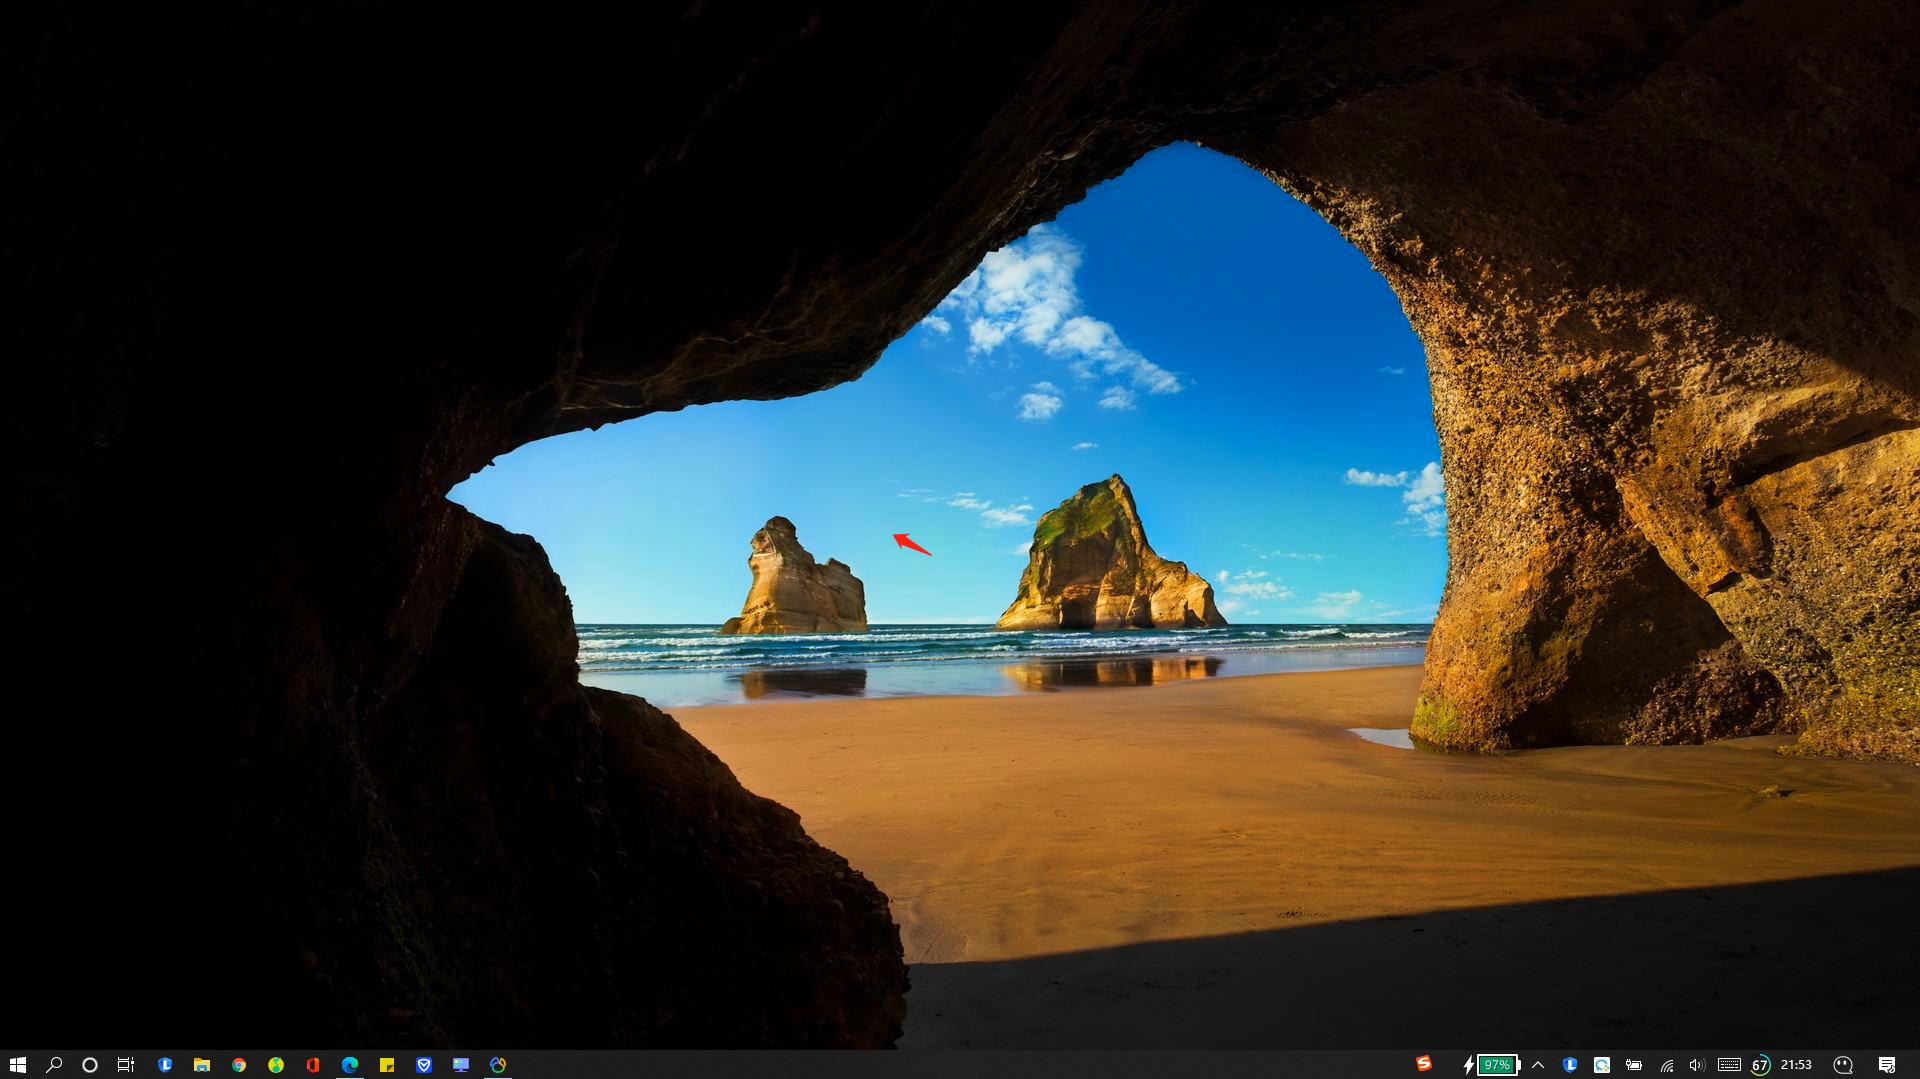Open yellow Sticky Notes icon
The width and height of the screenshot is (1920, 1079).
pos(387,1065)
